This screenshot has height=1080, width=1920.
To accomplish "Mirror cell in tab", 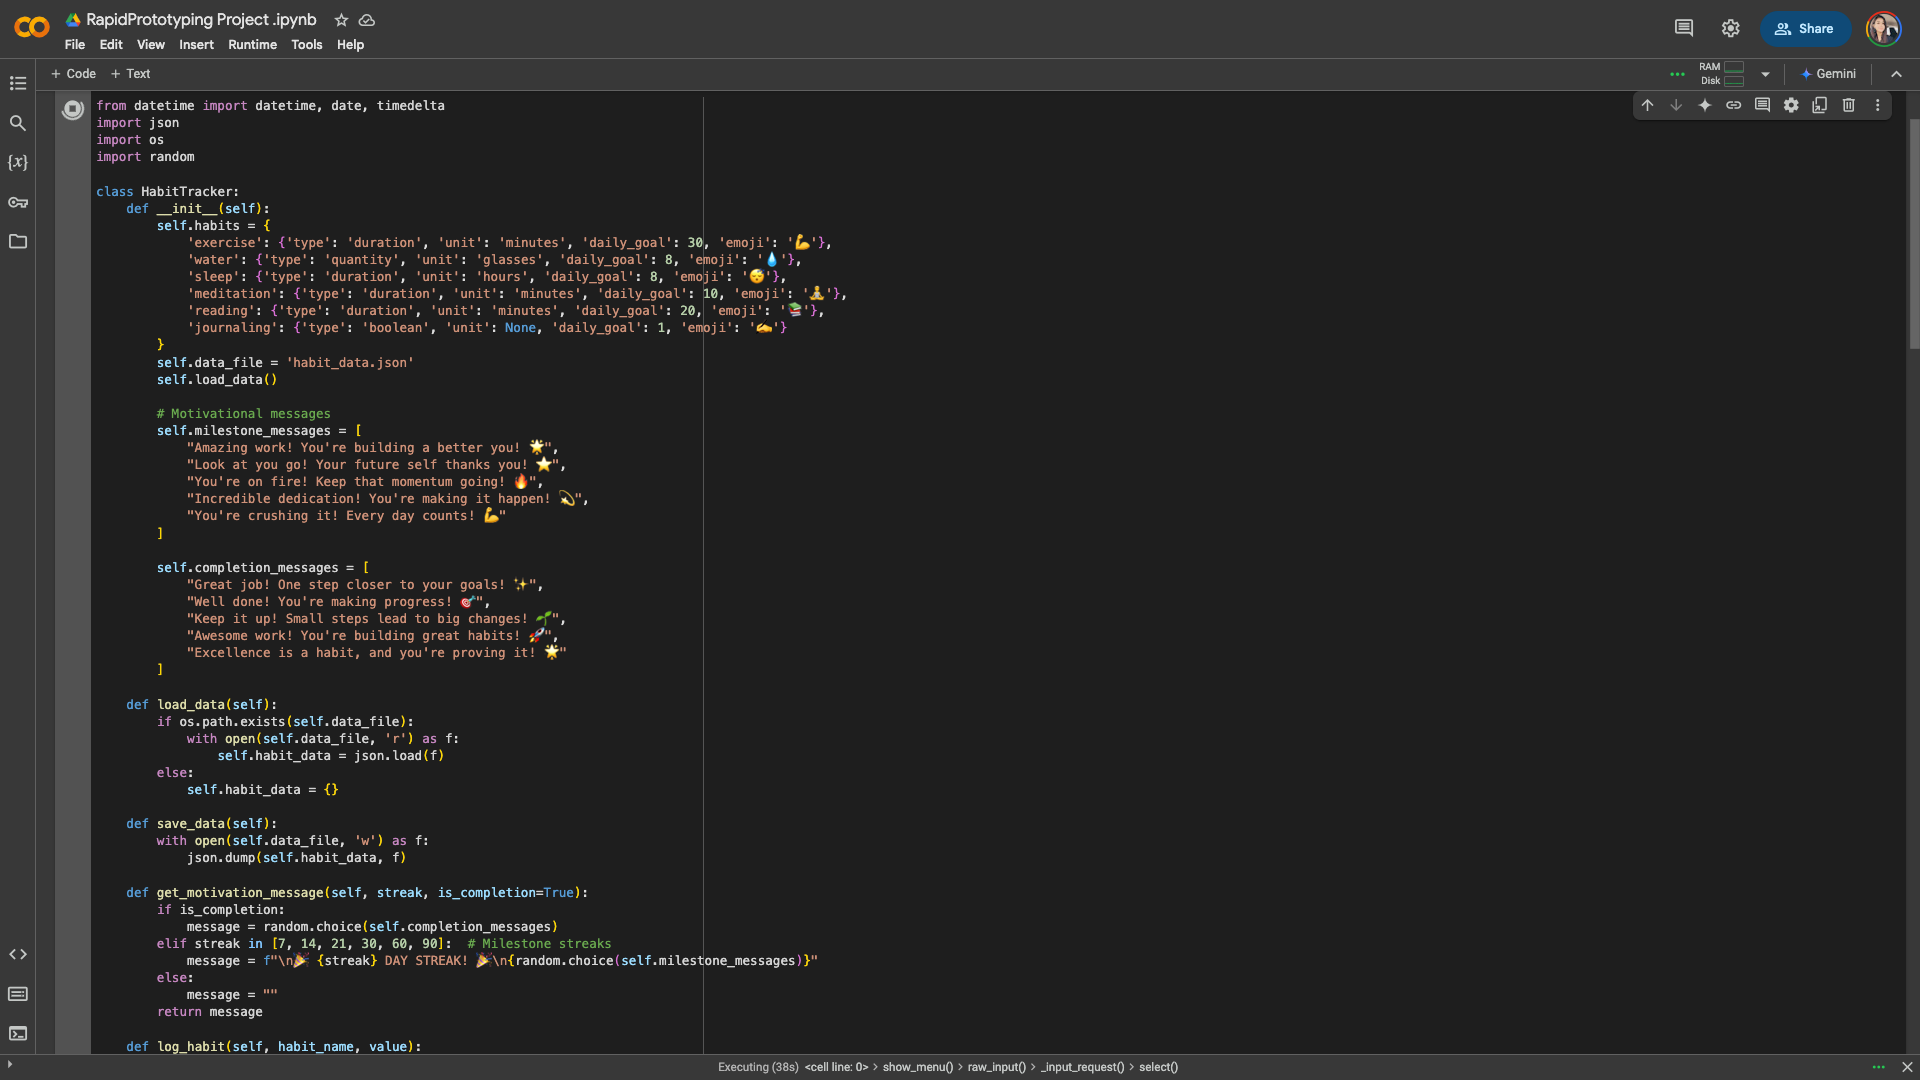I will tap(1820, 105).
